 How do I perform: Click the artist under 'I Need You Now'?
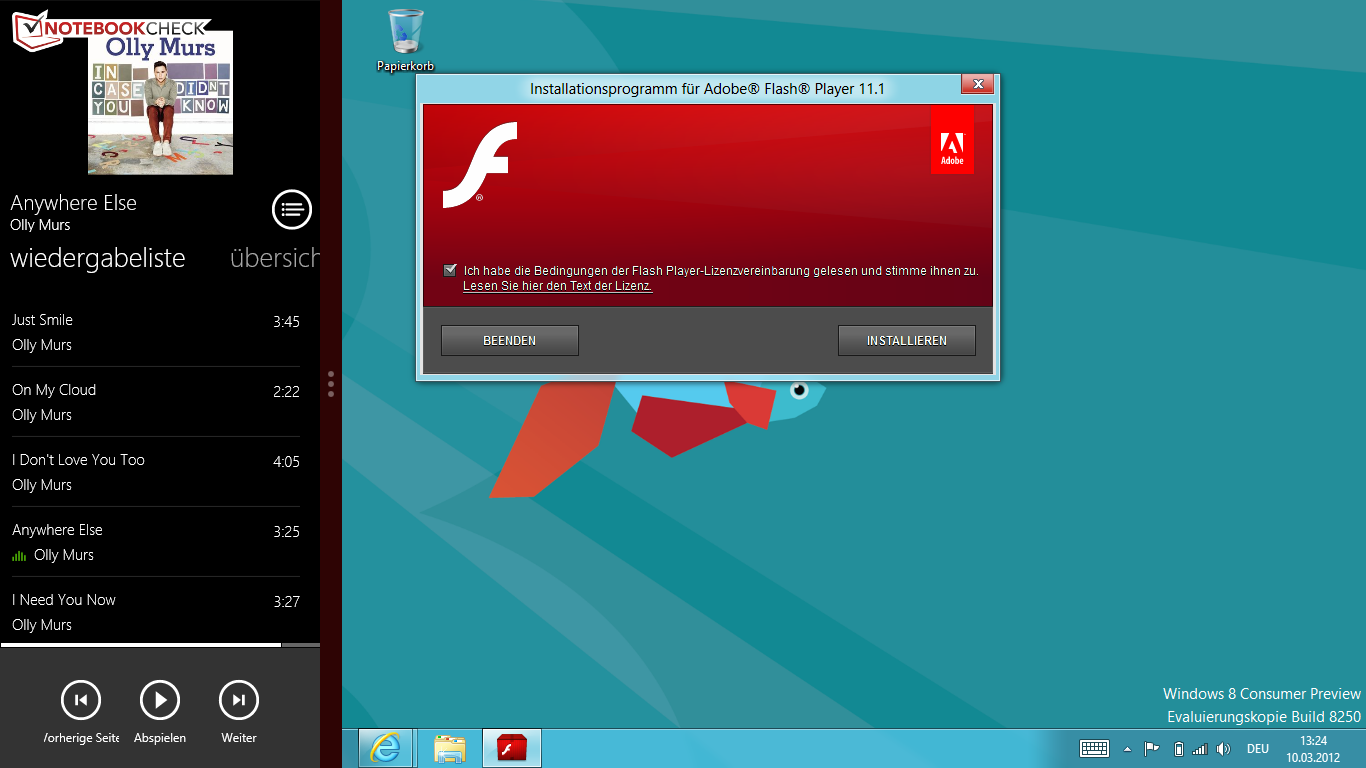42,625
